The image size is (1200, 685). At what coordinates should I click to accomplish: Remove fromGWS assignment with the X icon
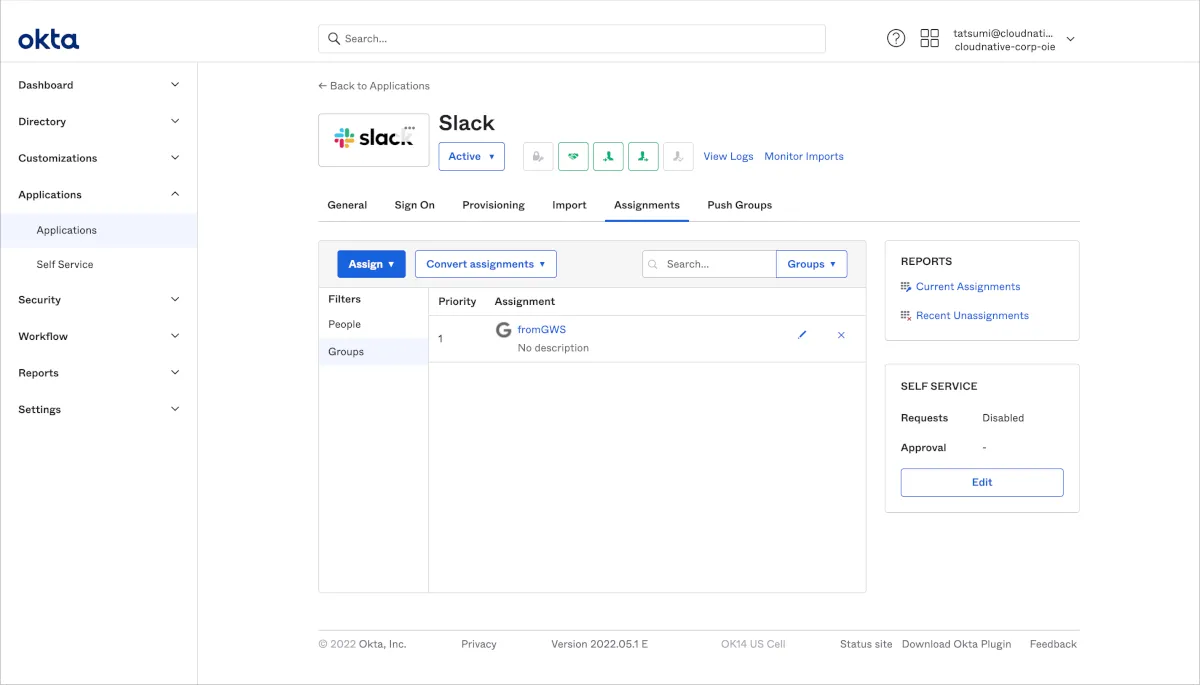tap(841, 335)
